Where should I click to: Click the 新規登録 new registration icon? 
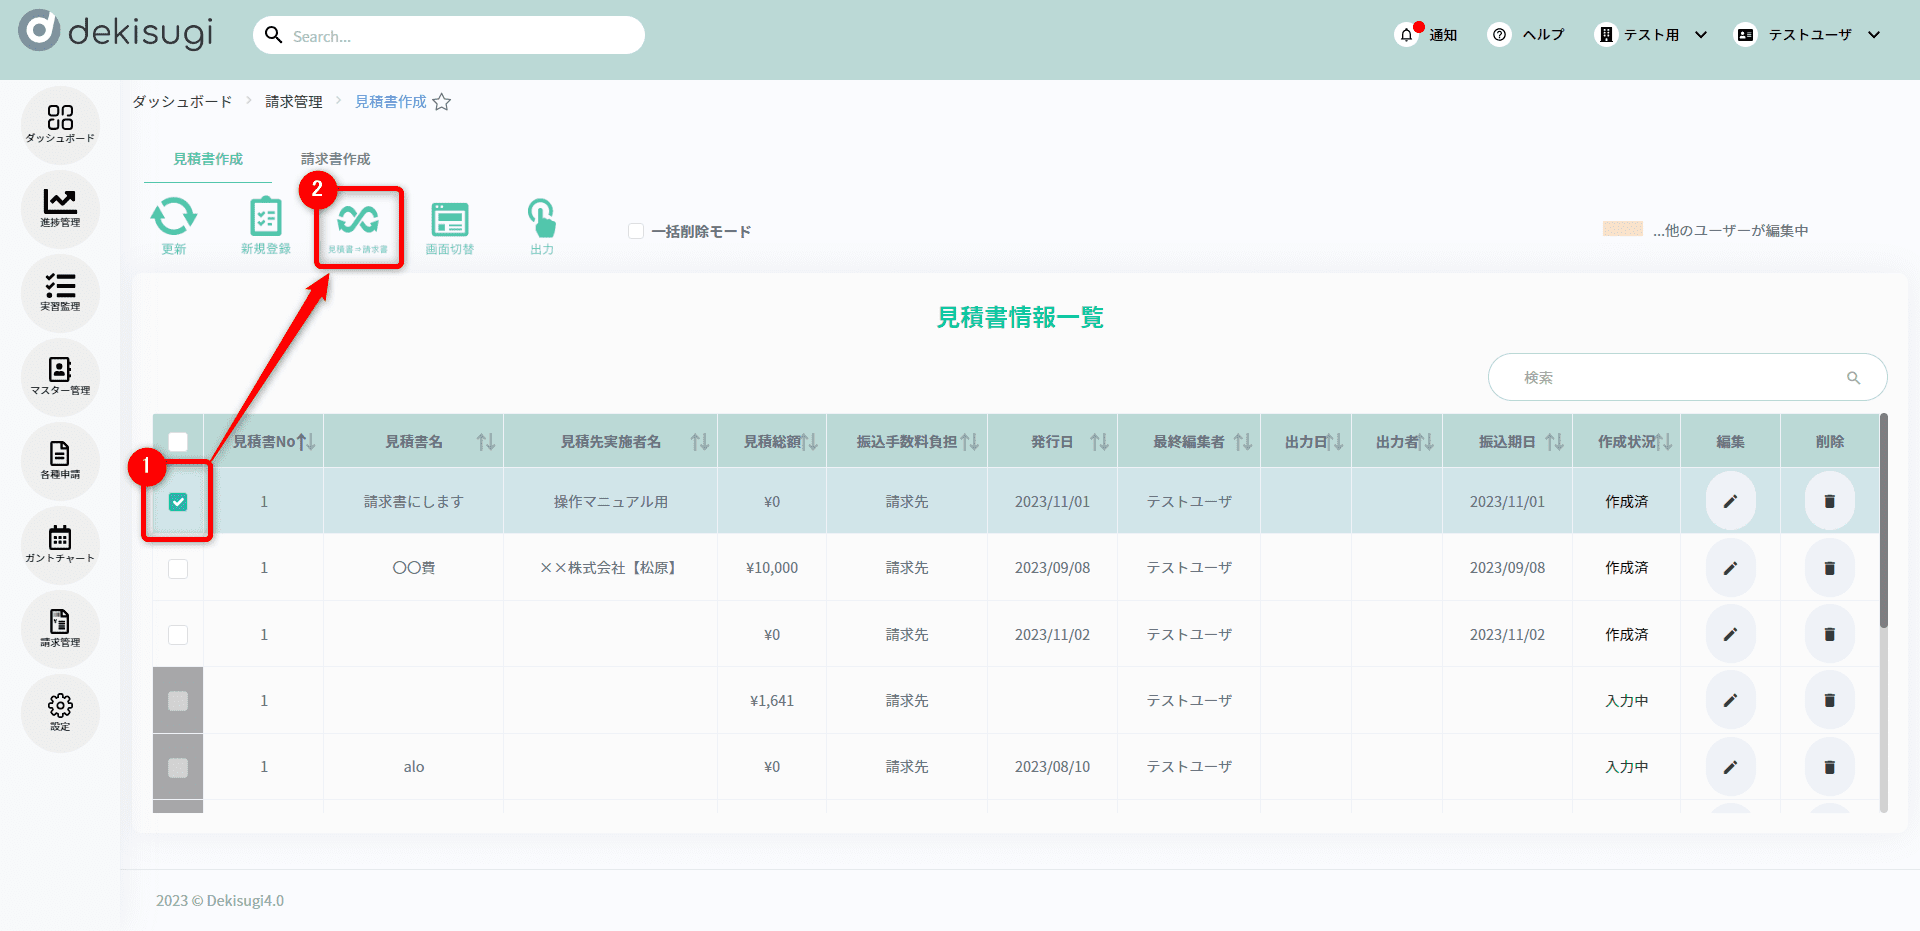[x=265, y=218]
